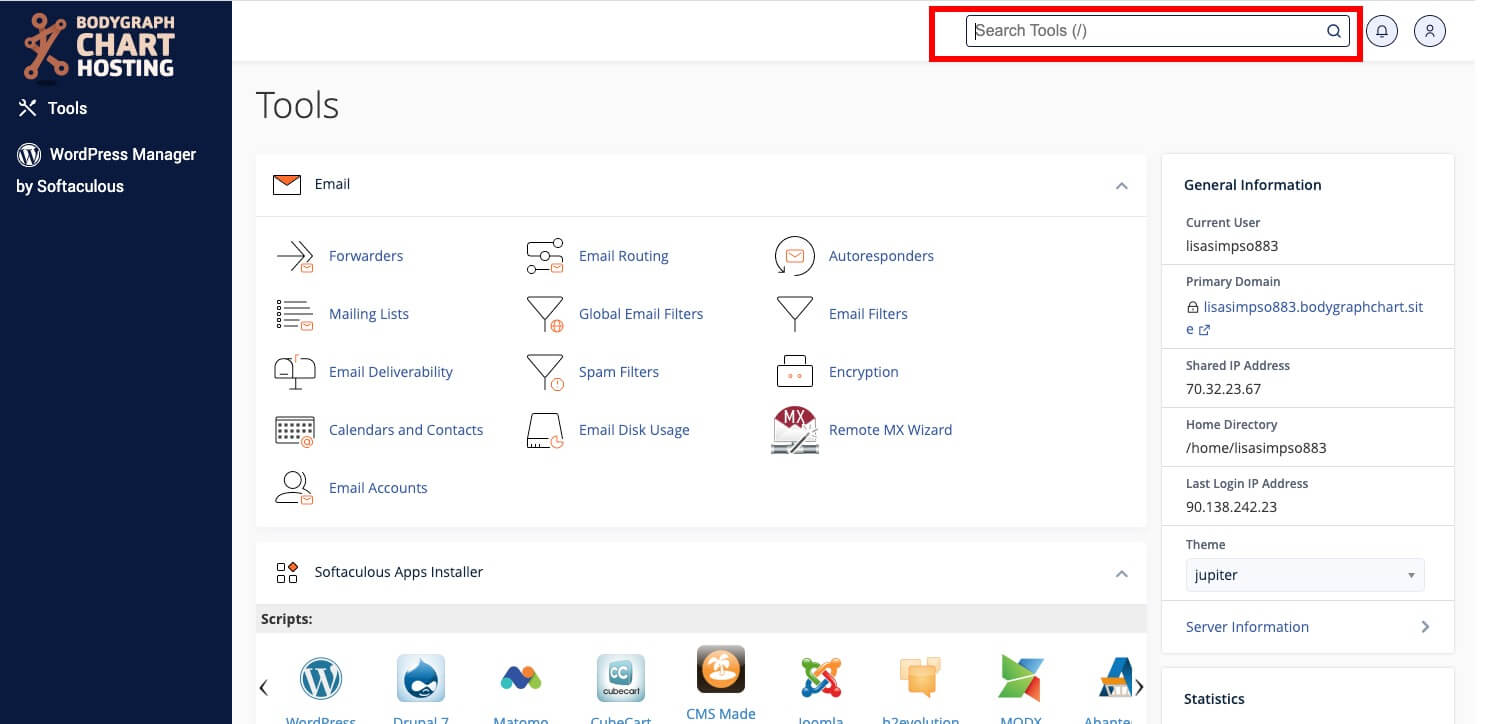Focus the Search Tools input field
Screen dimensions: 1491x724
tap(1157, 31)
